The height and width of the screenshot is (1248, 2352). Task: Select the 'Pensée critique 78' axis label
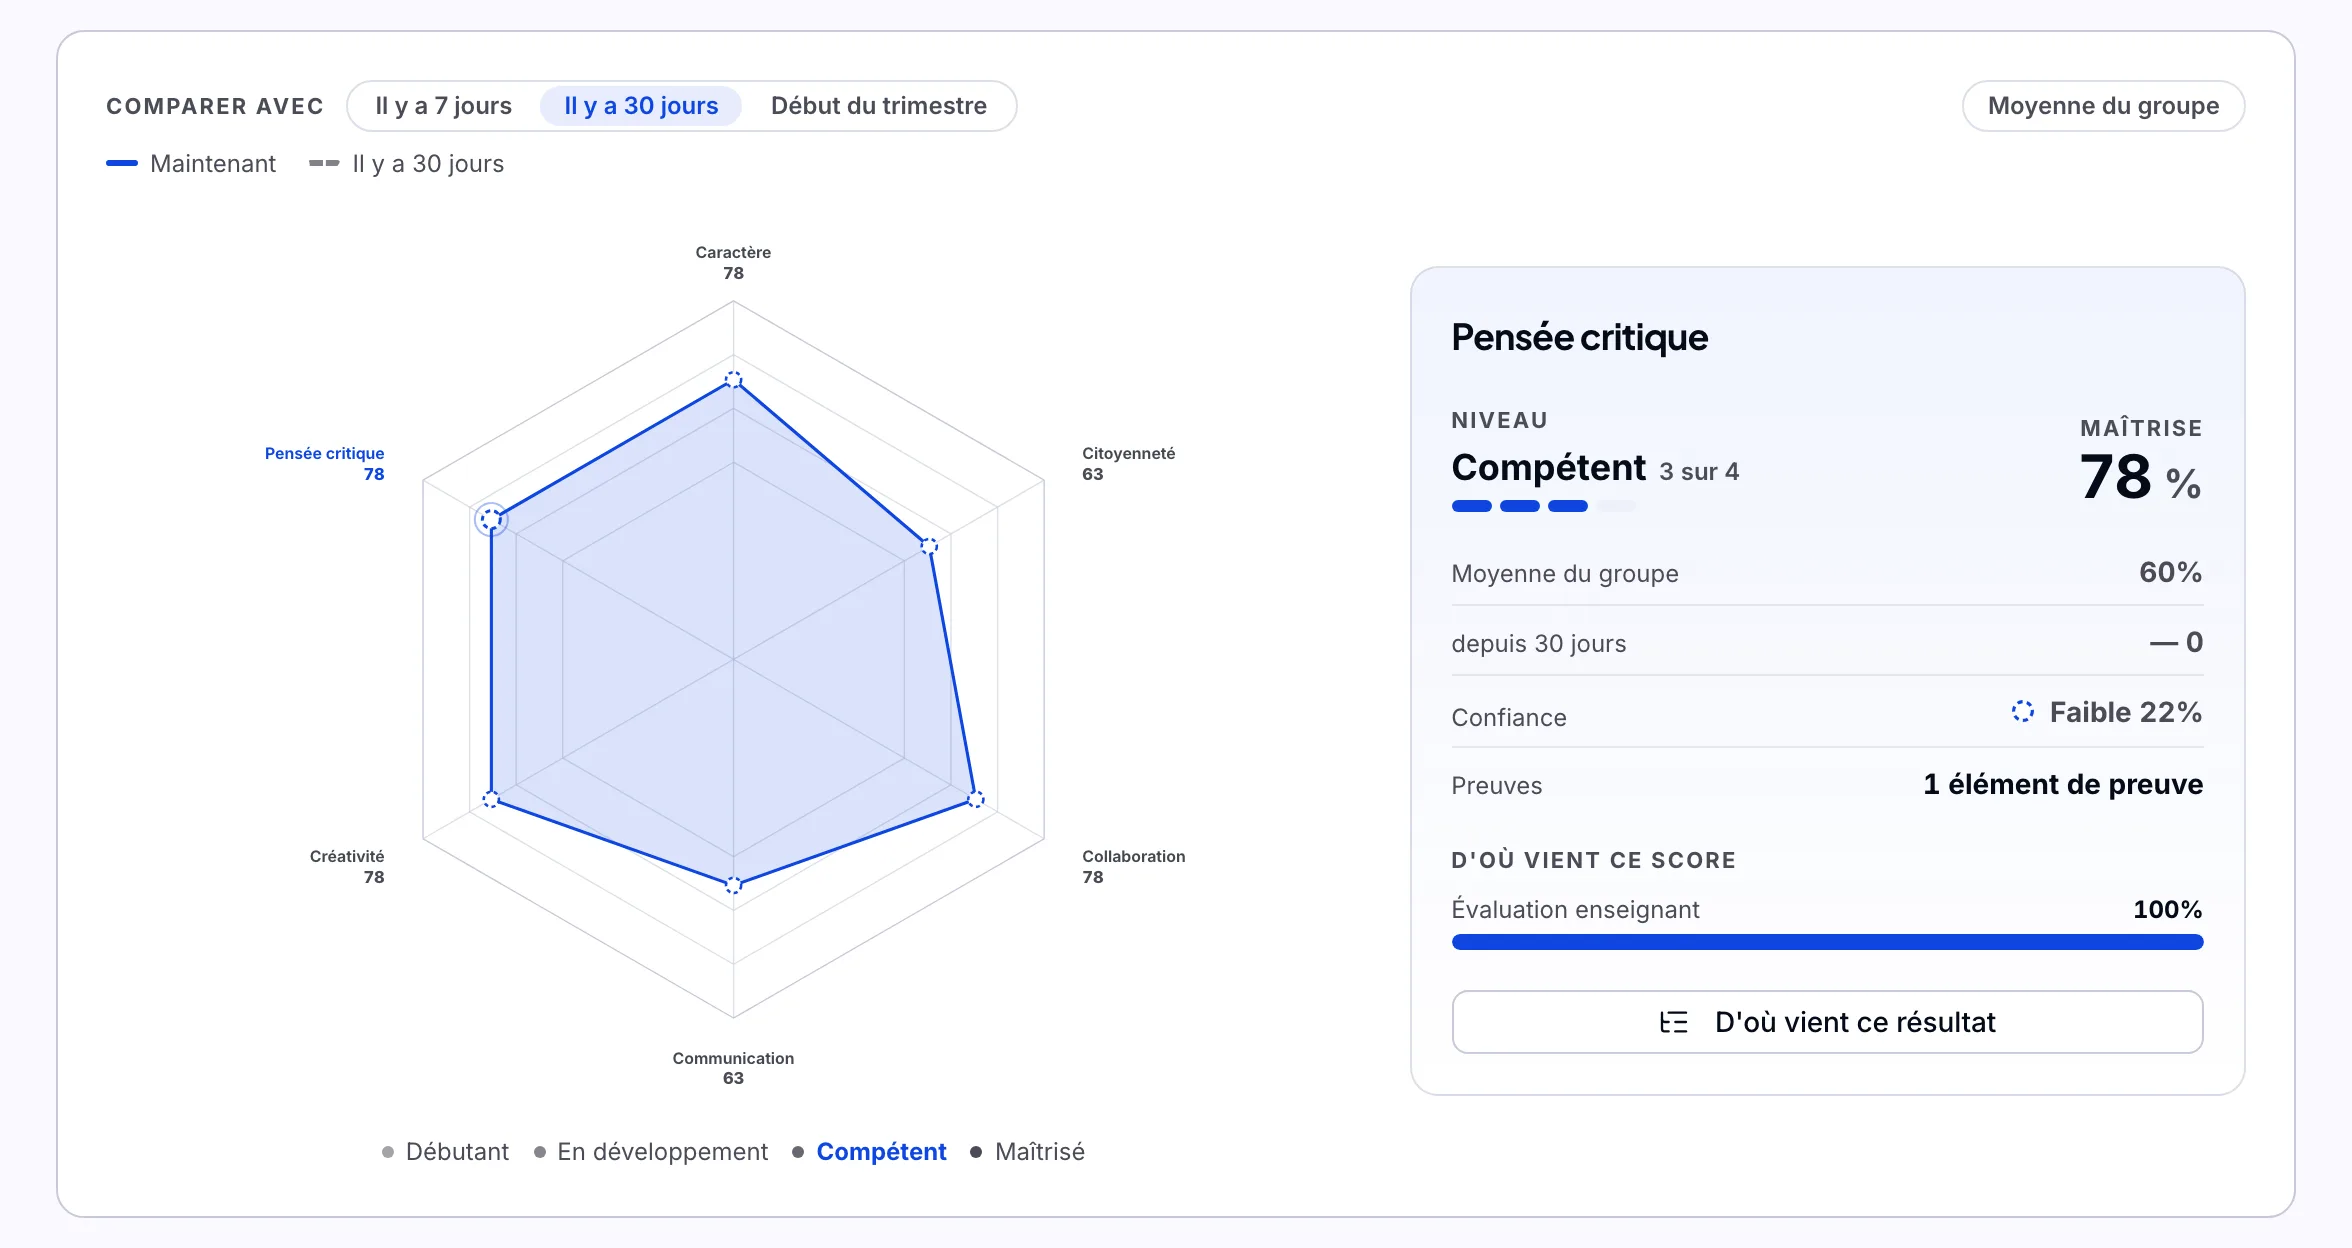coord(324,464)
